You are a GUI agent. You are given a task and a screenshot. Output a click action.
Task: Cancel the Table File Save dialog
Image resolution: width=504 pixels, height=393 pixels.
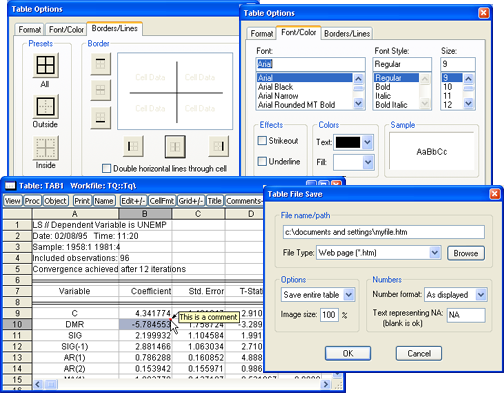tap(419, 353)
